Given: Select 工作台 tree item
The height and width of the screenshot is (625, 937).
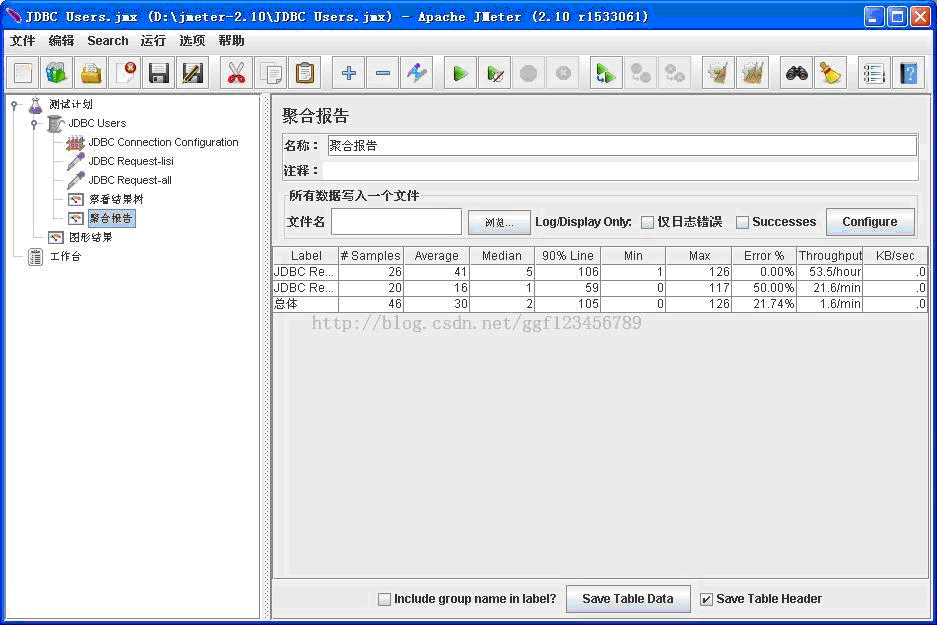Looking at the screenshot, I should click(65, 257).
